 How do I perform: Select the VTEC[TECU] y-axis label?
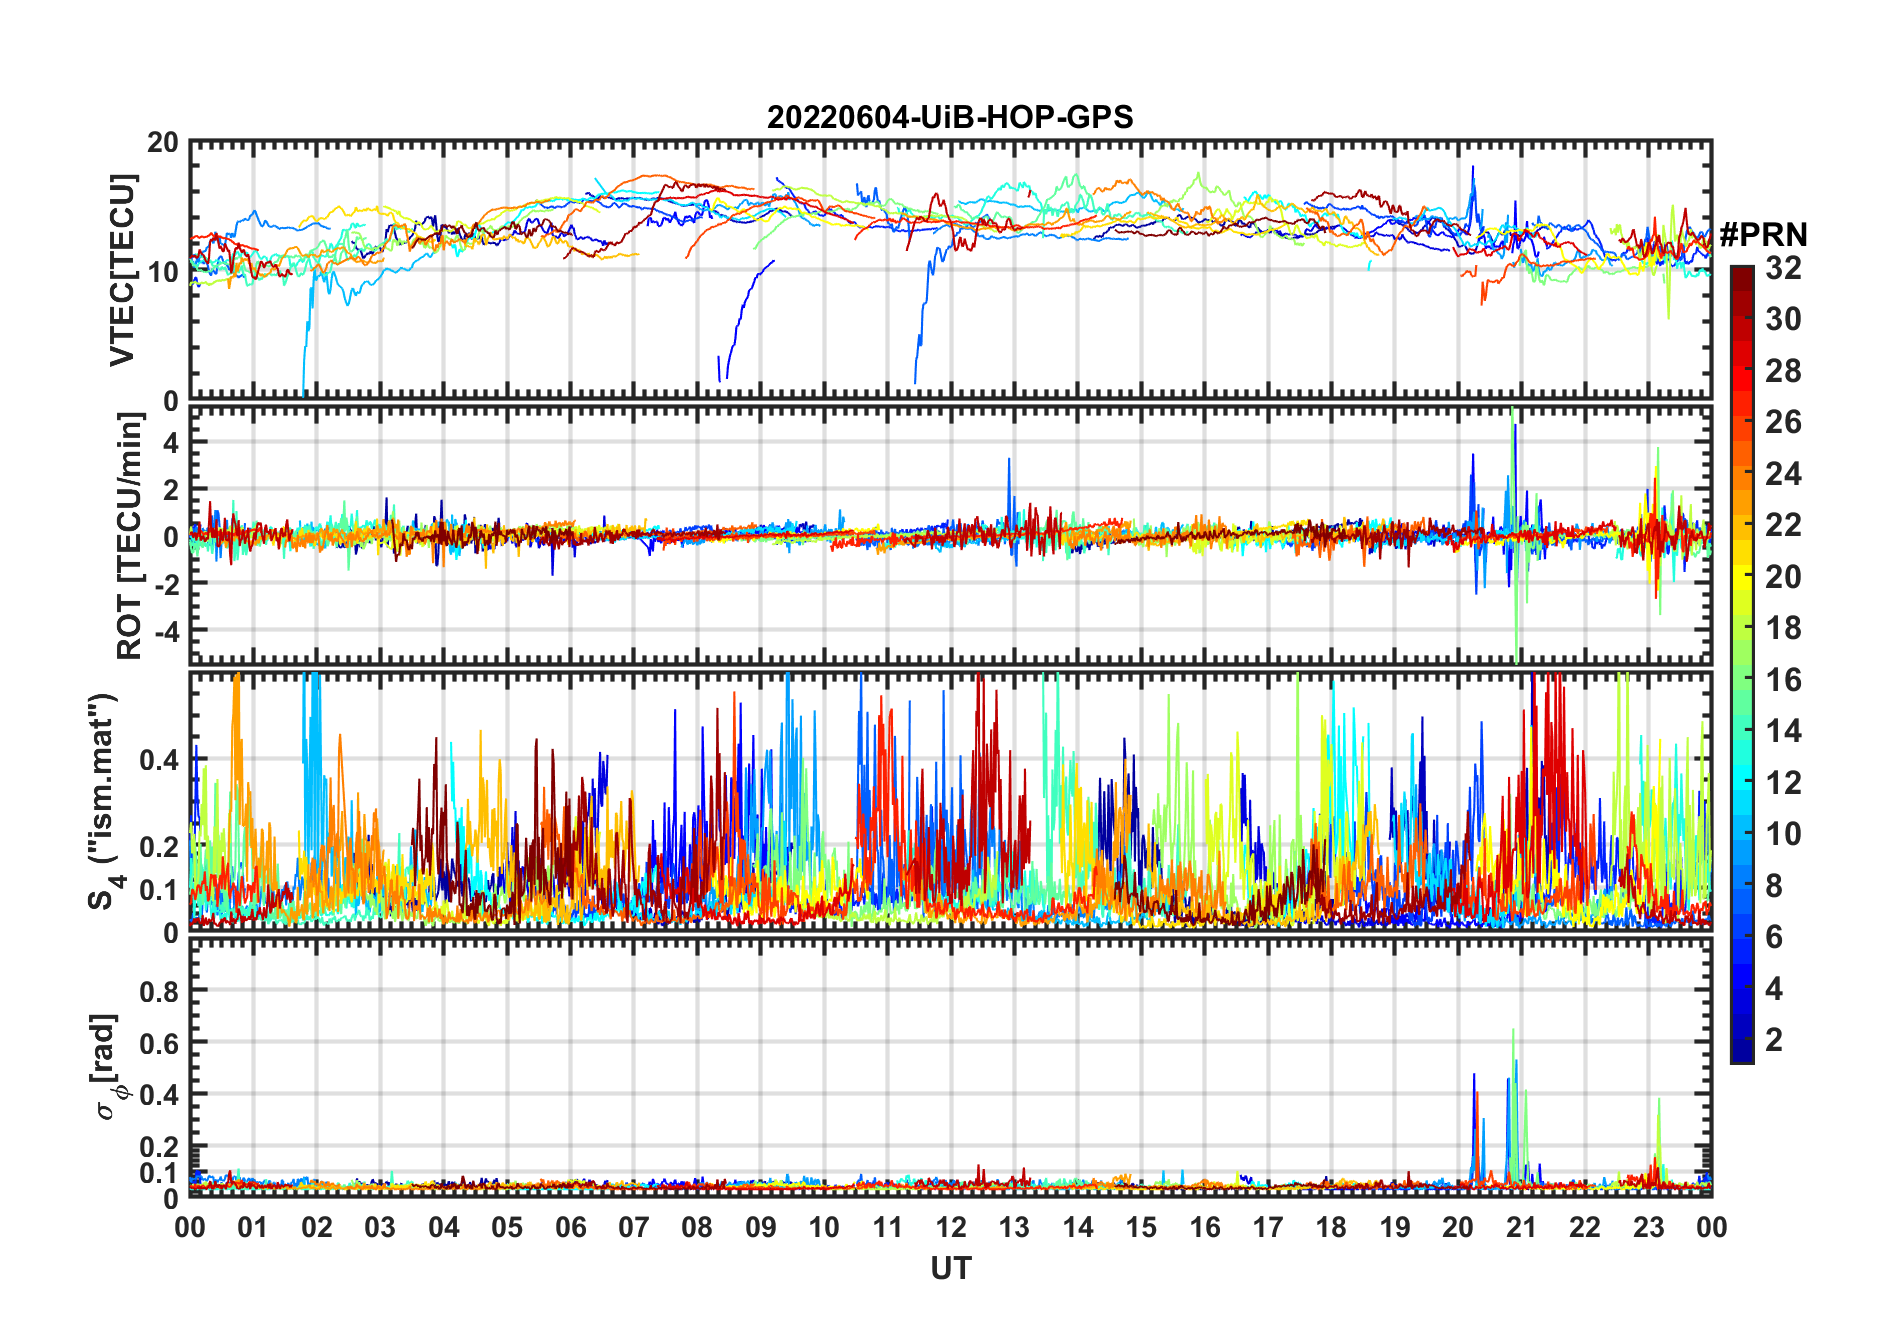pyautogui.click(x=122, y=270)
